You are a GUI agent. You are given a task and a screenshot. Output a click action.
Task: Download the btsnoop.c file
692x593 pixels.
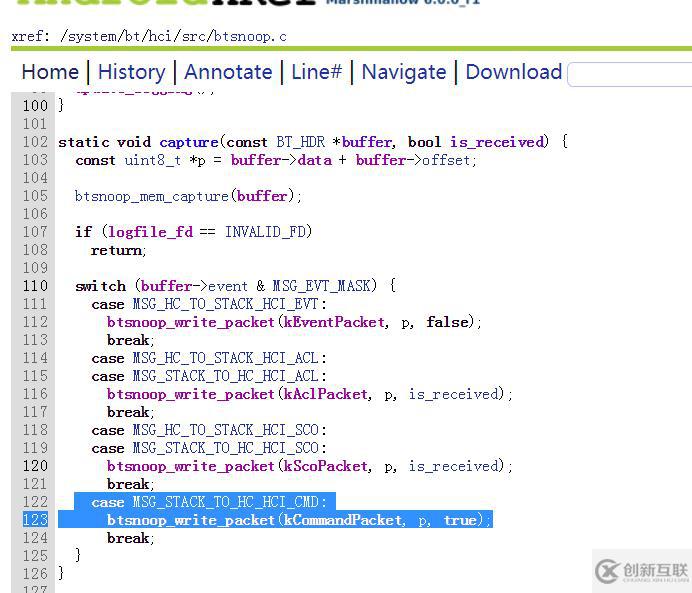514,72
